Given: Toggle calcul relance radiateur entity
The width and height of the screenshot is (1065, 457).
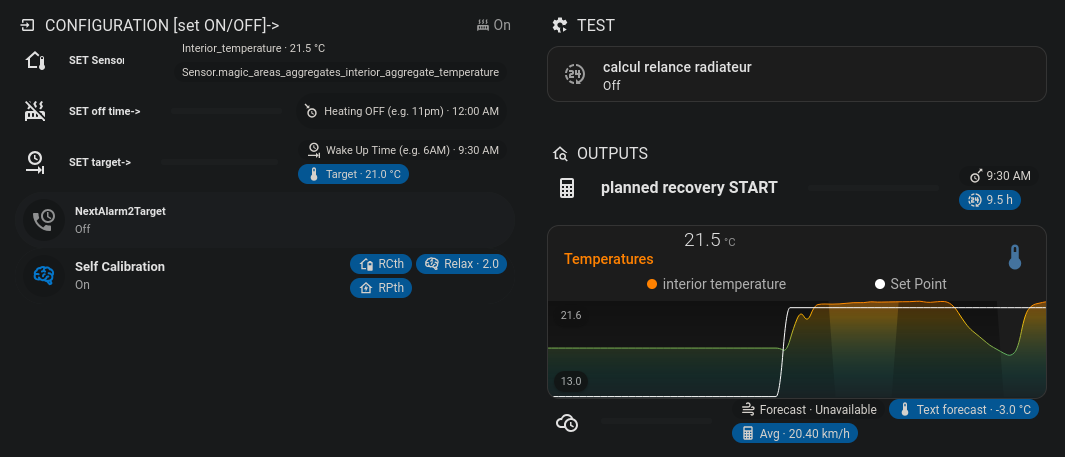Looking at the screenshot, I should click(x=676, y=75).
